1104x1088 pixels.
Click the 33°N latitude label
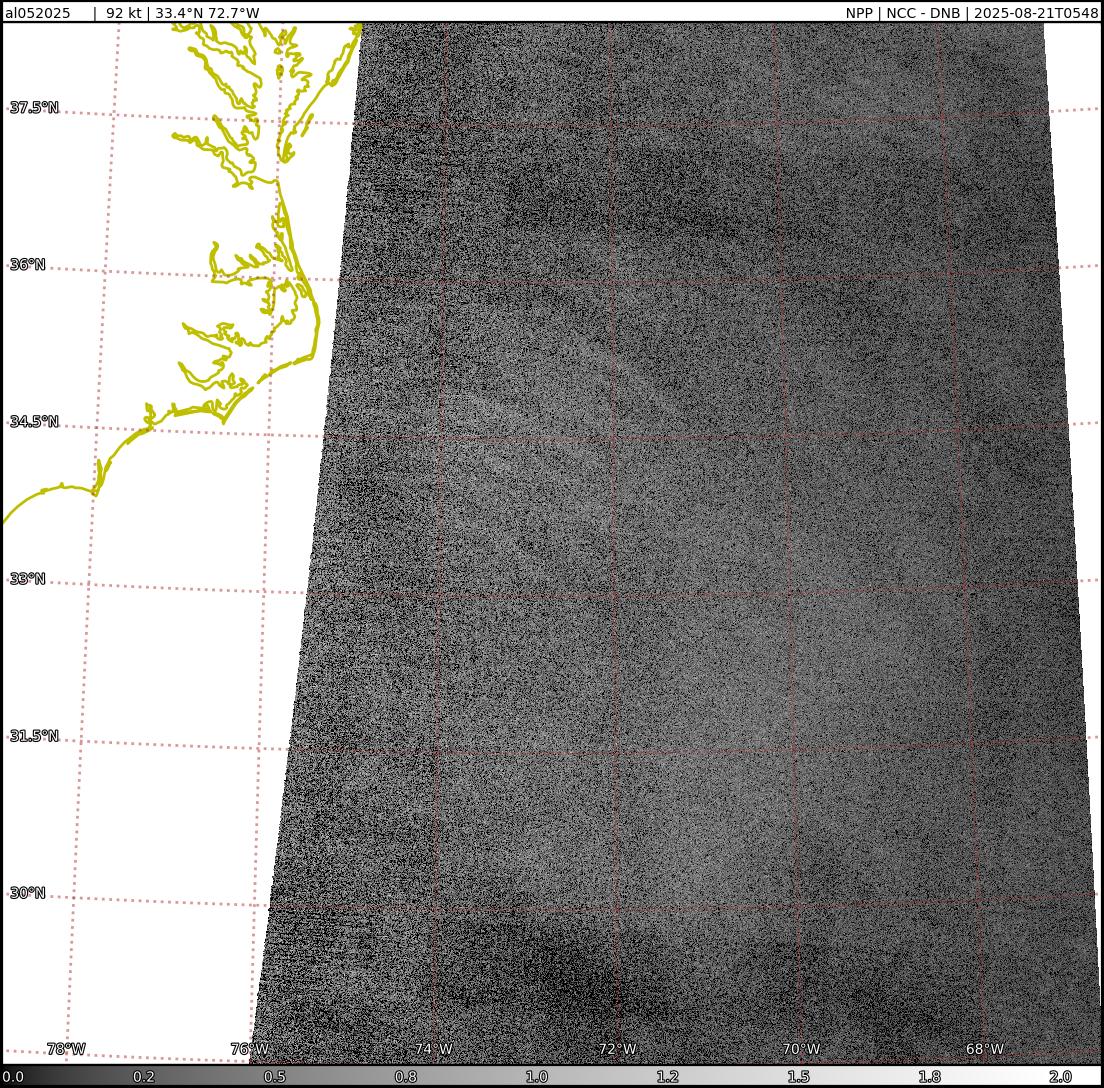[x=28, y=579]
